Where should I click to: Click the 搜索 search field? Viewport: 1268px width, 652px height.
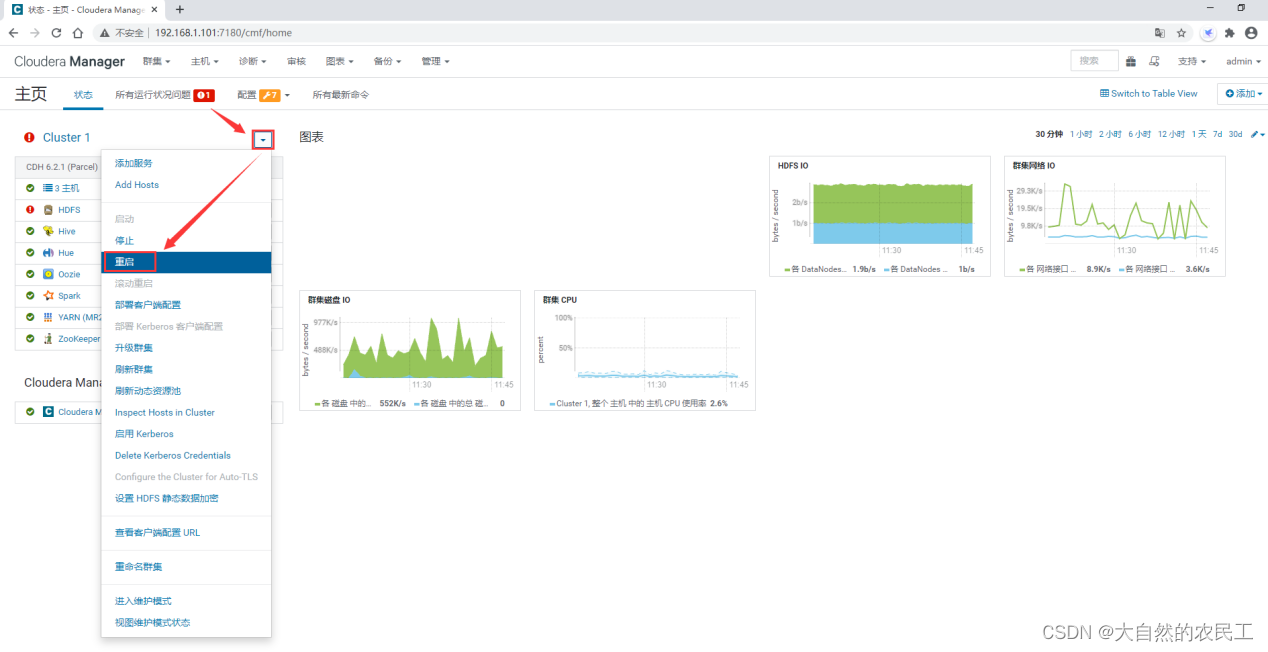coord(1094,61)
